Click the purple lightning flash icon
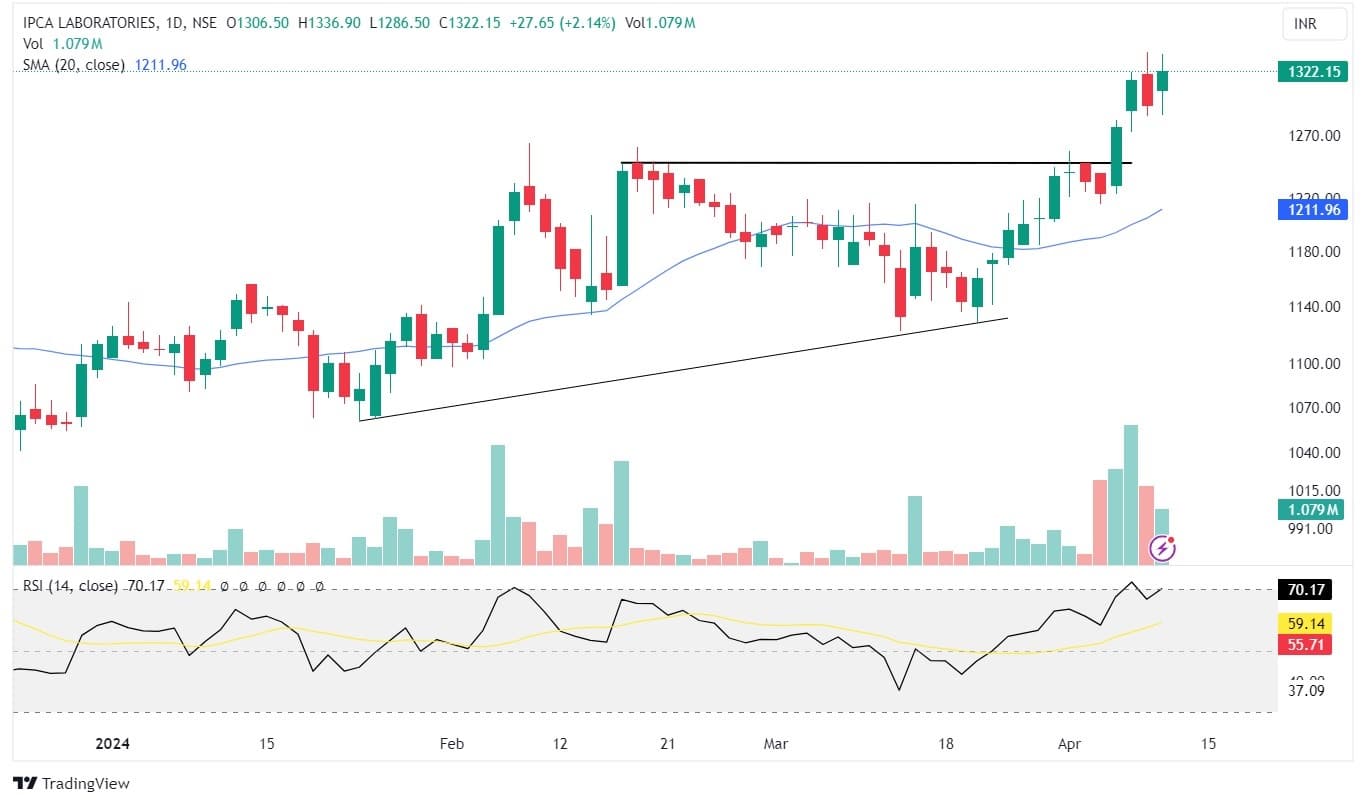1366x805 pixels. pos(1162,548)
